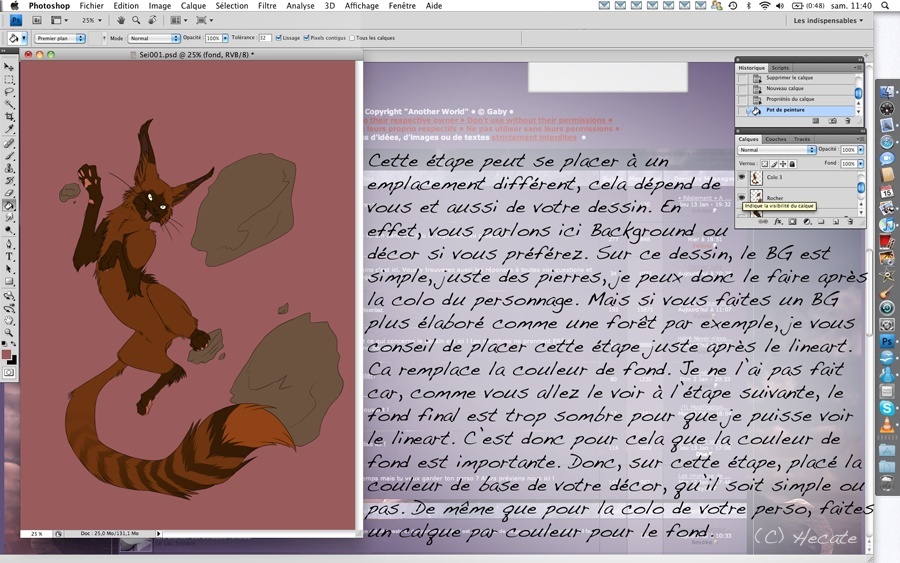Select the Zoom tool in toolbox
This screenshot has width=900, height=563.
(9, 333)
